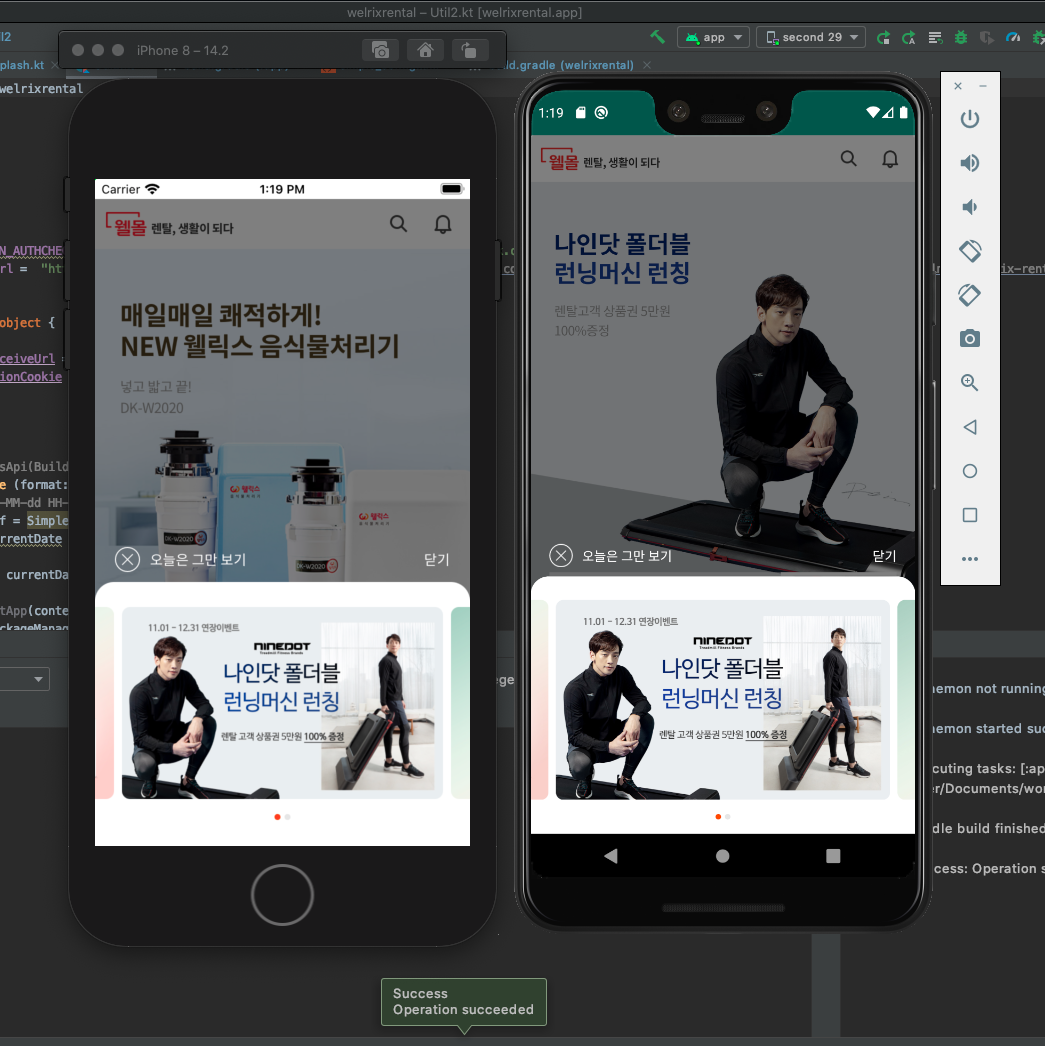Switch to the build.gradle (welrixrental) tab
The width and height of the screenshot is (1045, 1046).
[570, 65]
